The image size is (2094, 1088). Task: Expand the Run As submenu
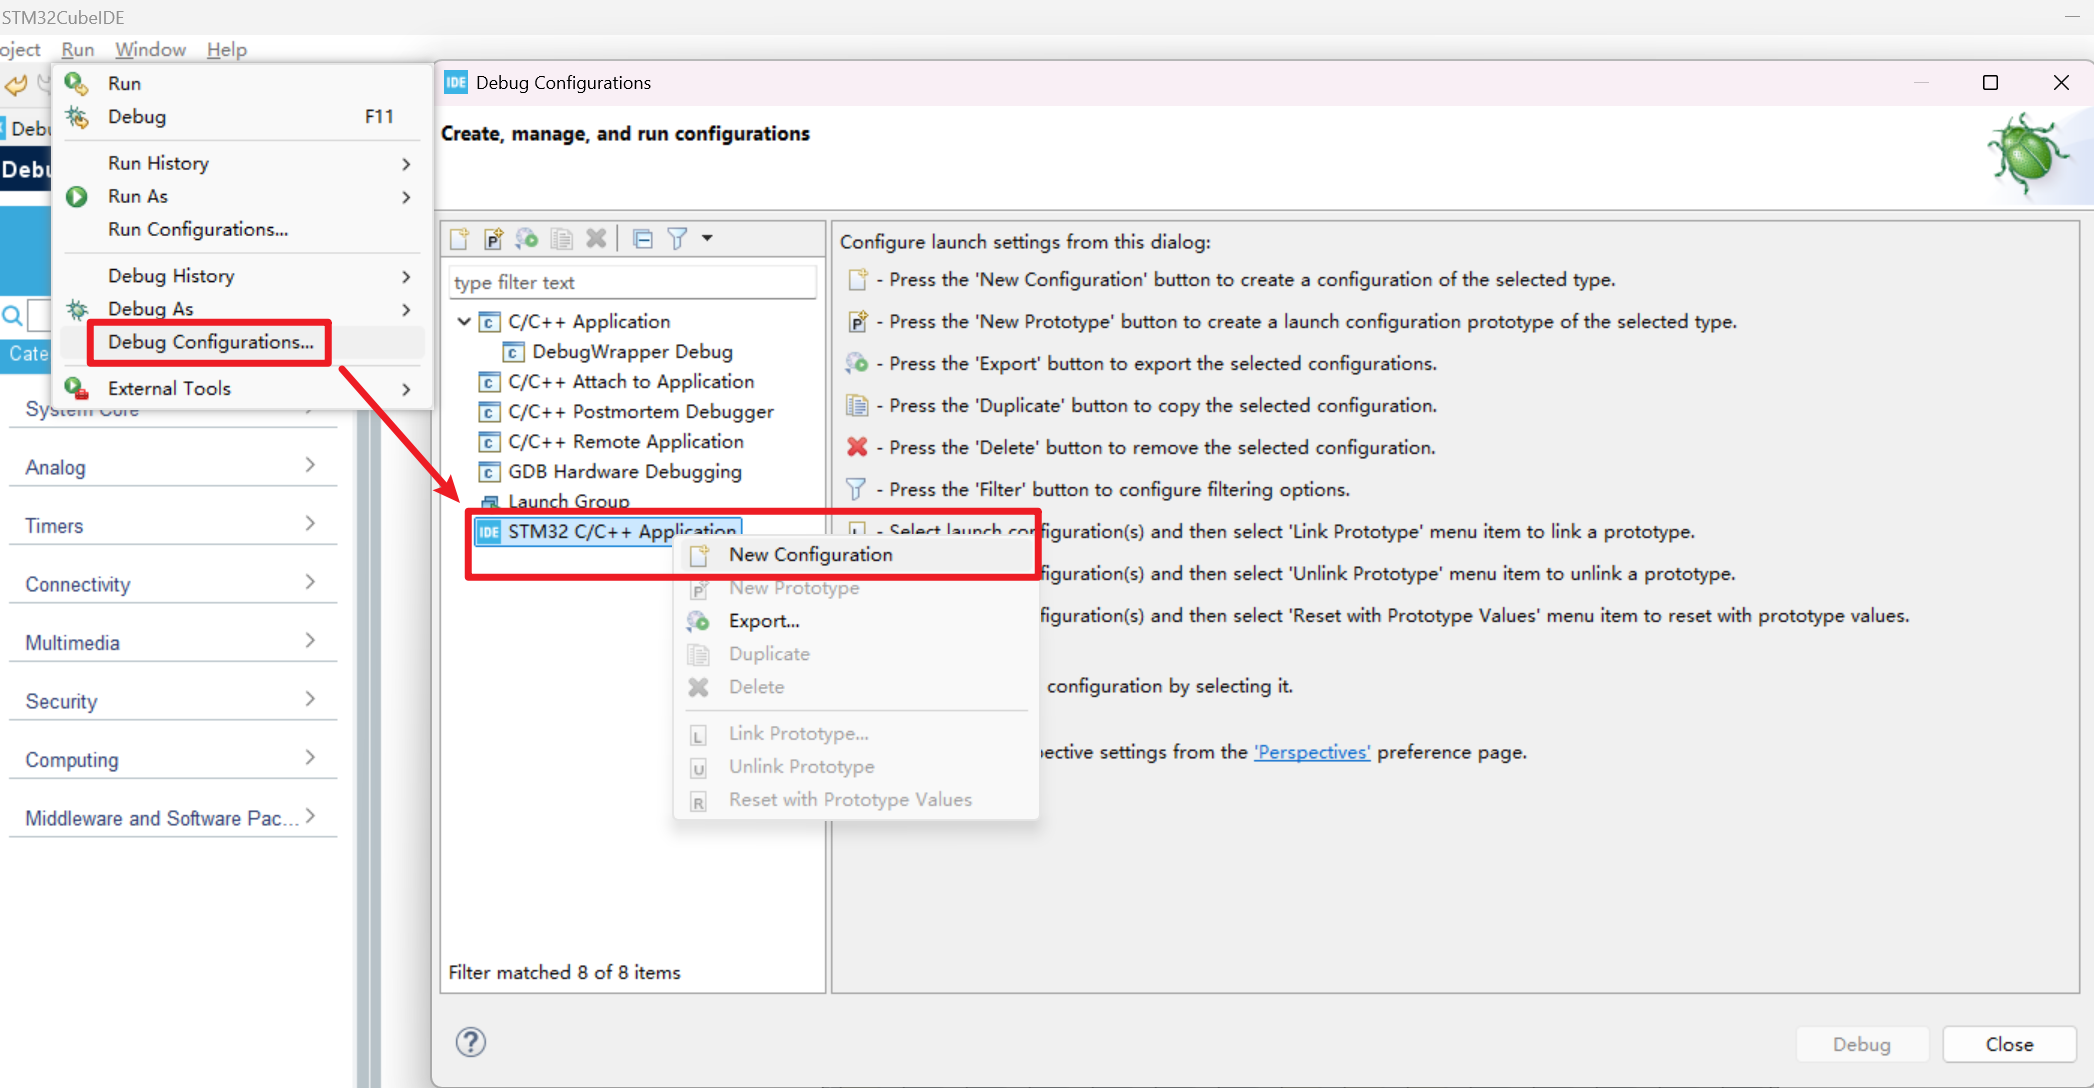click(x=242, y=196)
